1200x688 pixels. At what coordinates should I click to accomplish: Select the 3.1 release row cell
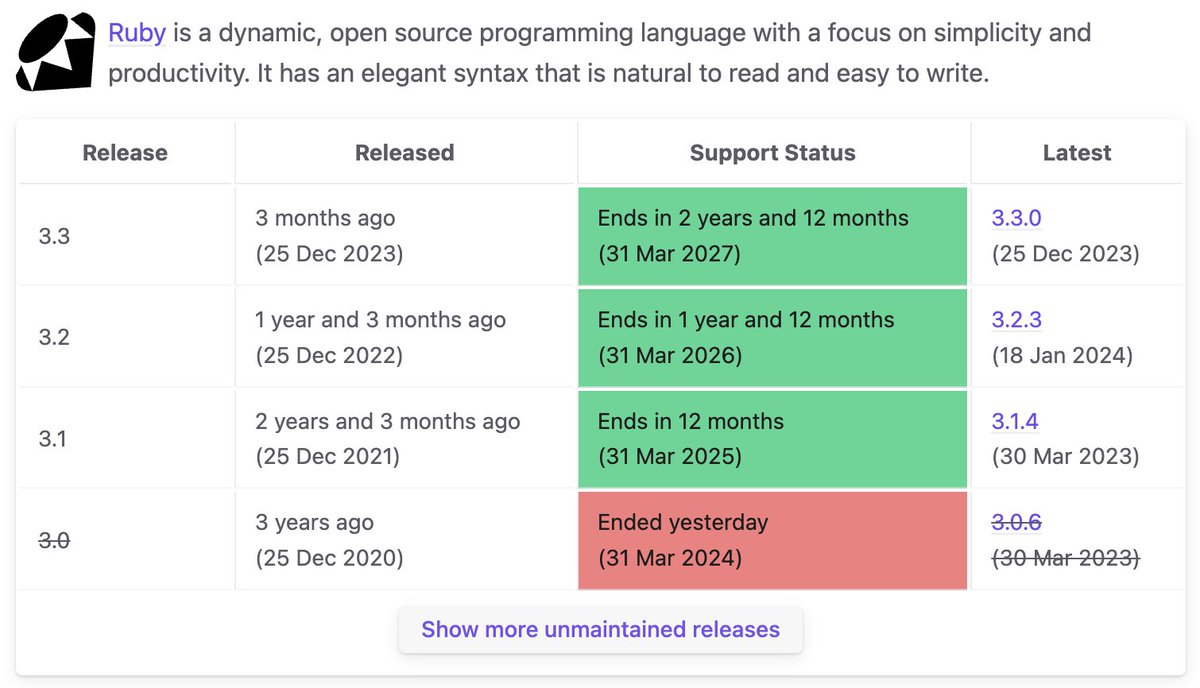pos(126,439)
